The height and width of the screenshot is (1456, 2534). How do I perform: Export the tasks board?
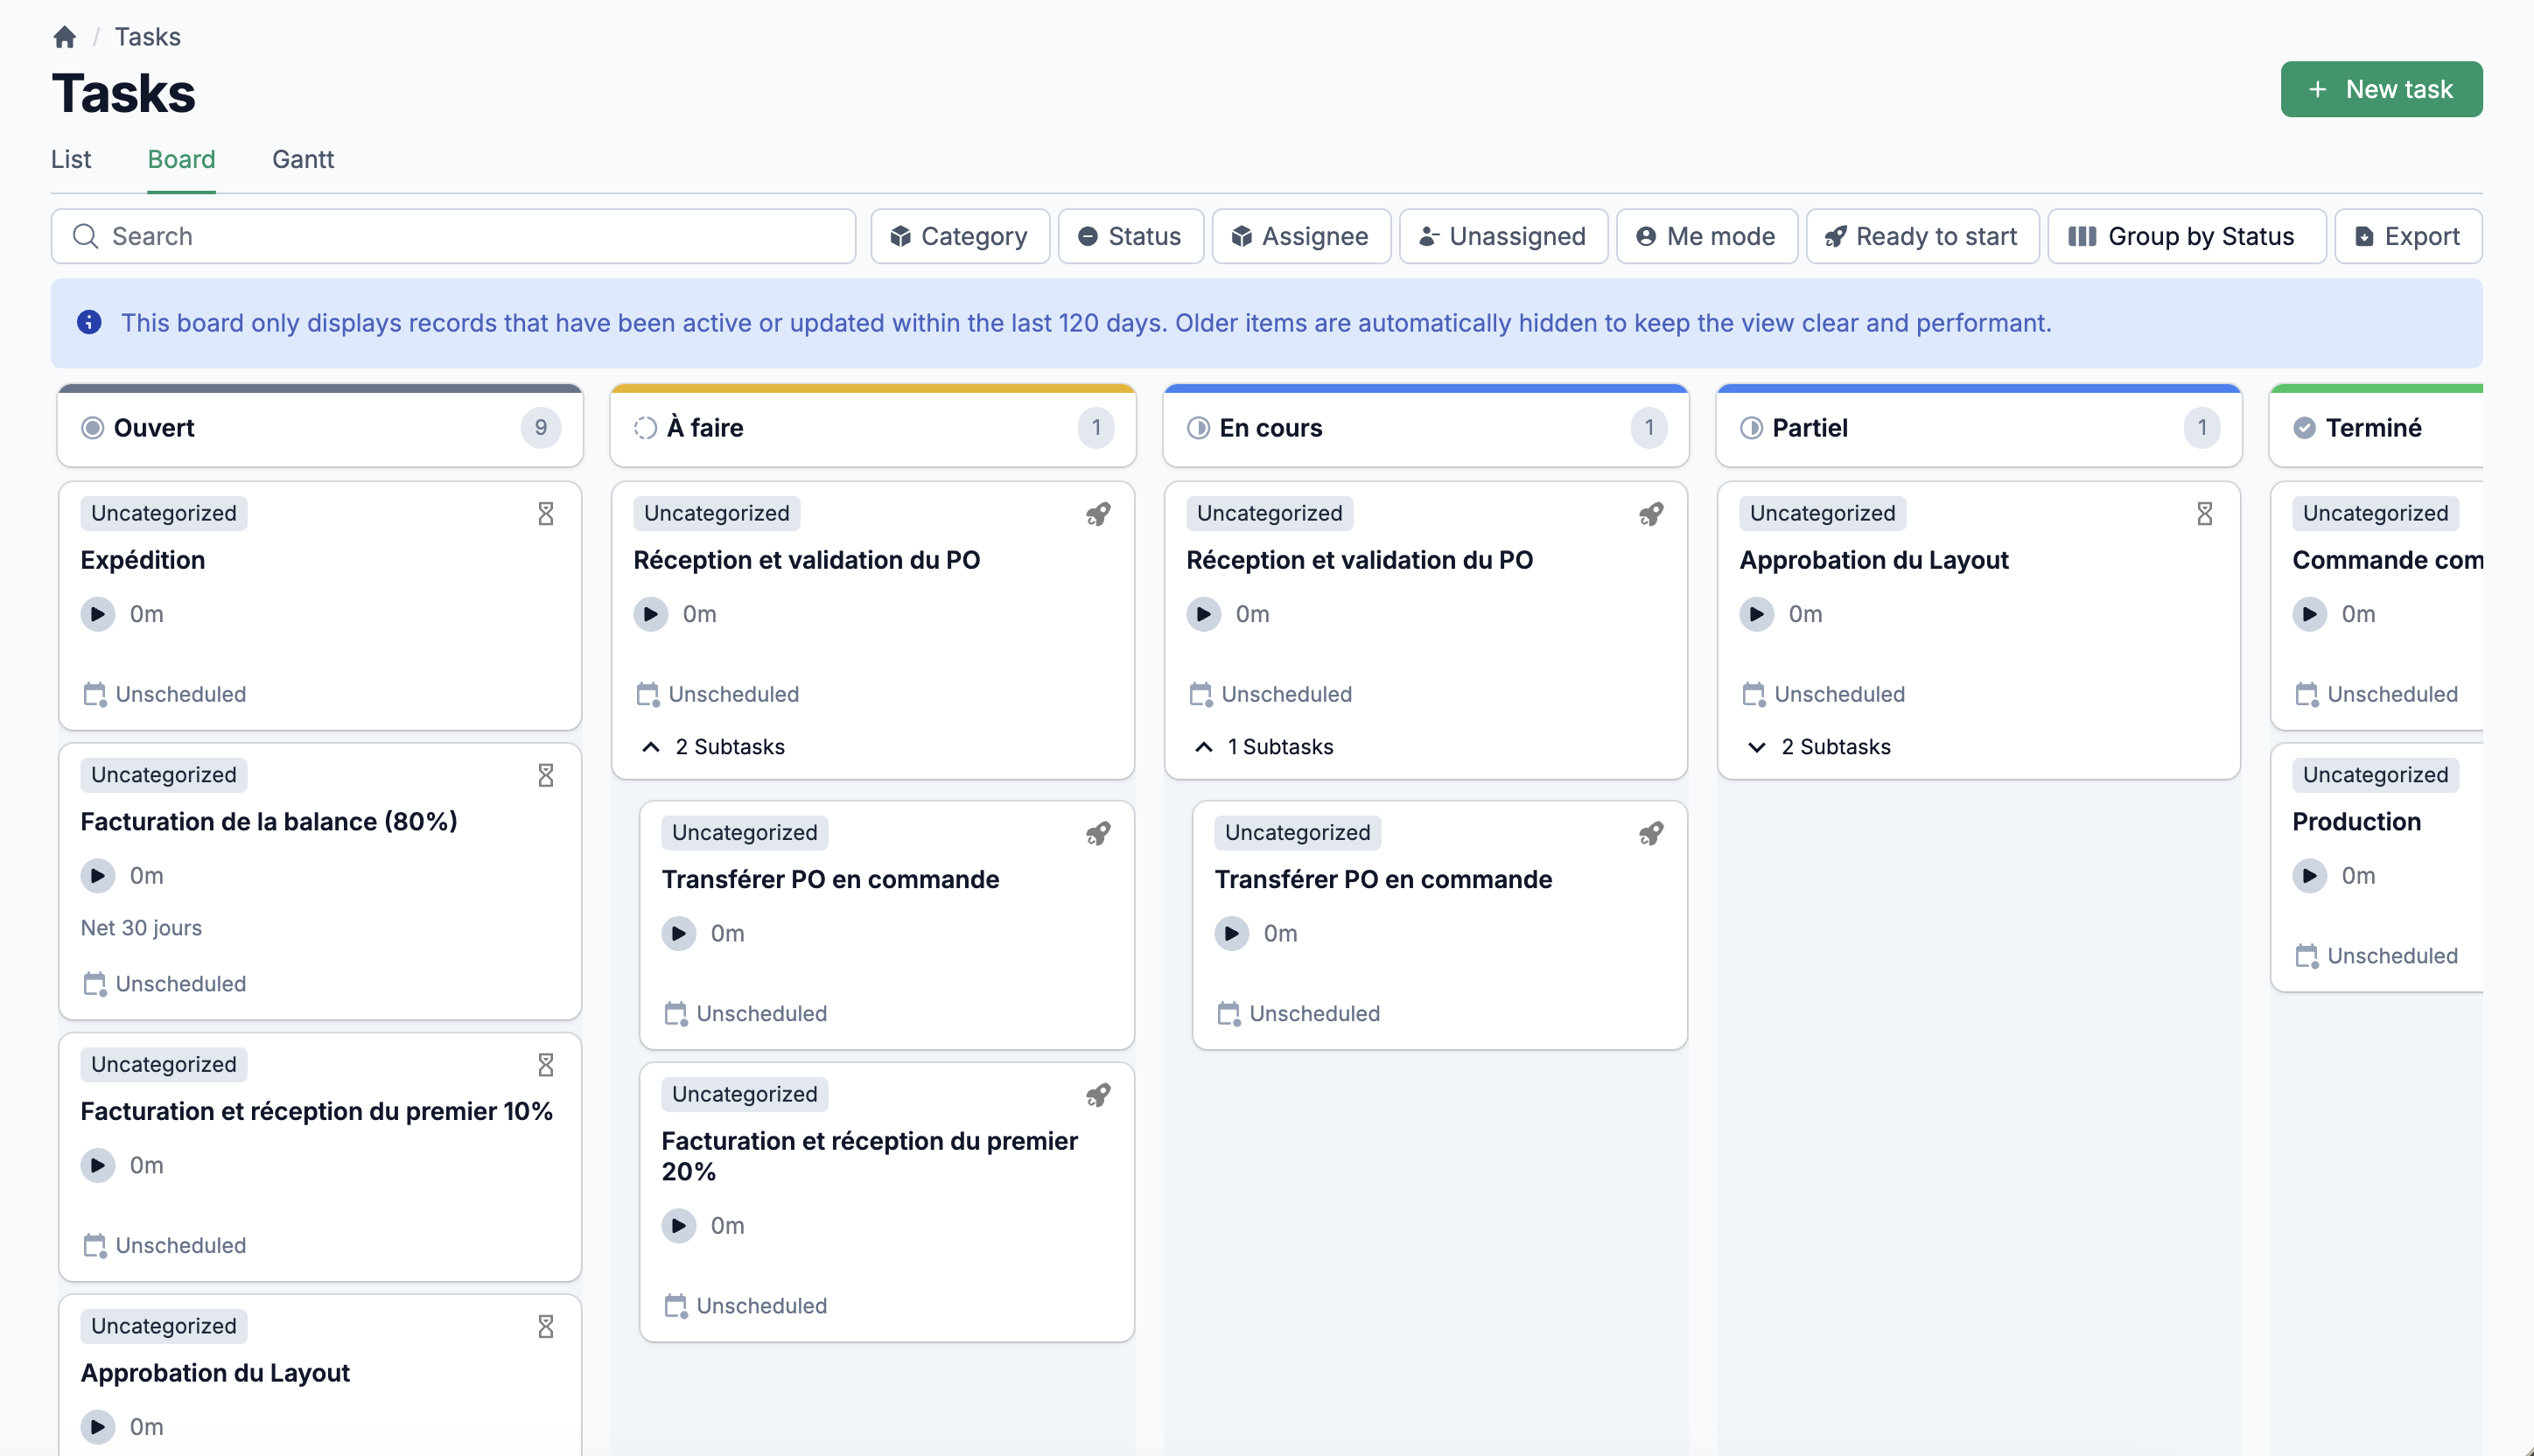(x=2408, y=236)
